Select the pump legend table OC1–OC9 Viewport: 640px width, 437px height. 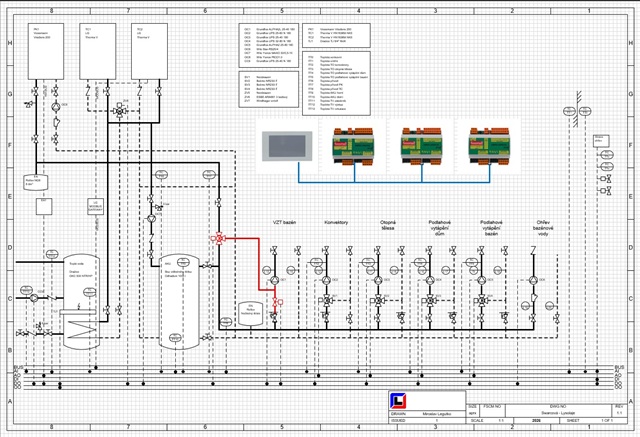click(269, 45)
